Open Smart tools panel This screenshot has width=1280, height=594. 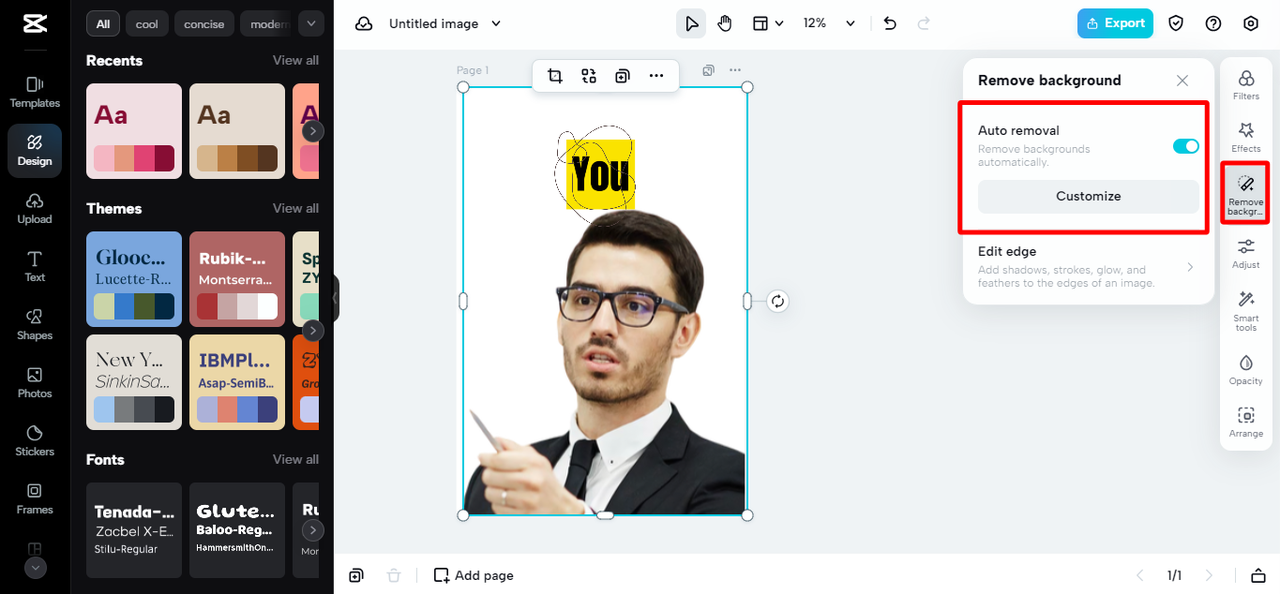1246,311
